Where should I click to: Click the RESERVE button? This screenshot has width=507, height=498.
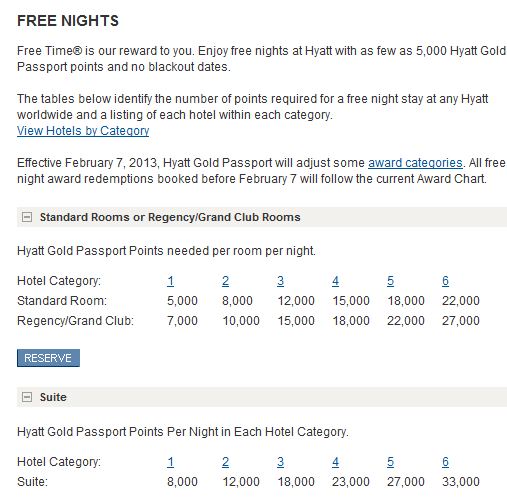point(48,358)
